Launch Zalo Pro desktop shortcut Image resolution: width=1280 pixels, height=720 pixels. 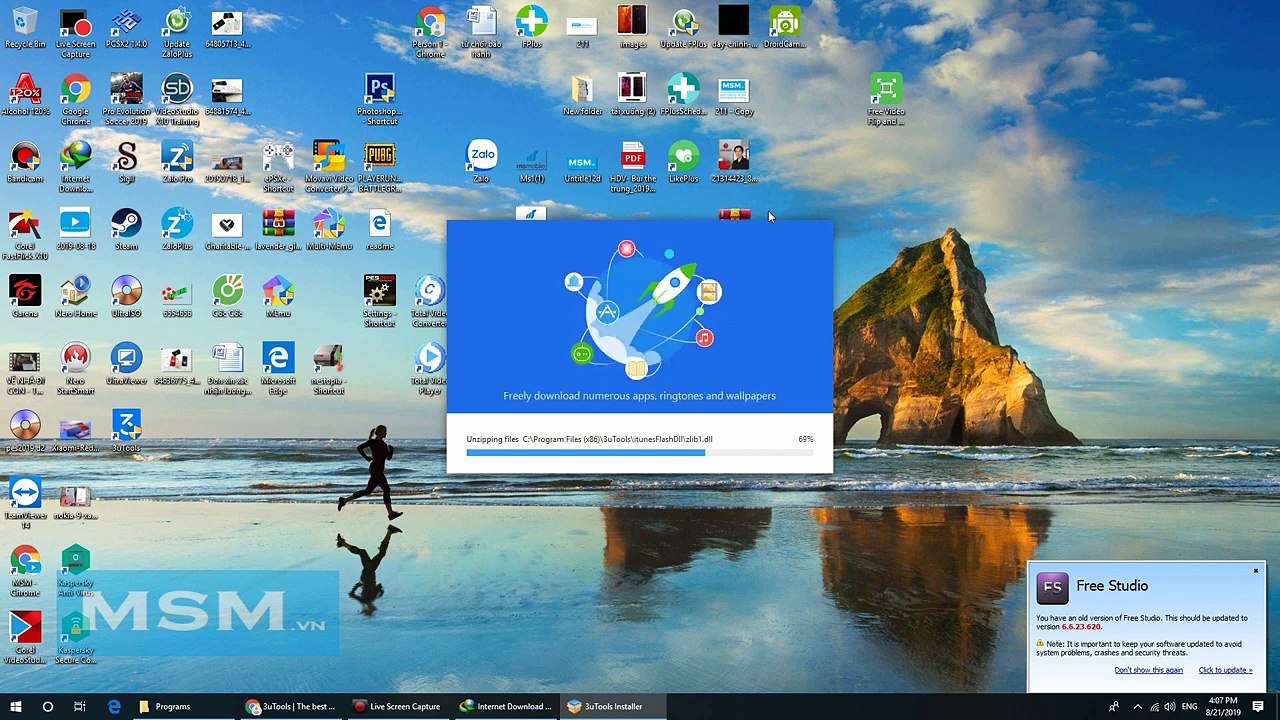click(177, 163)
